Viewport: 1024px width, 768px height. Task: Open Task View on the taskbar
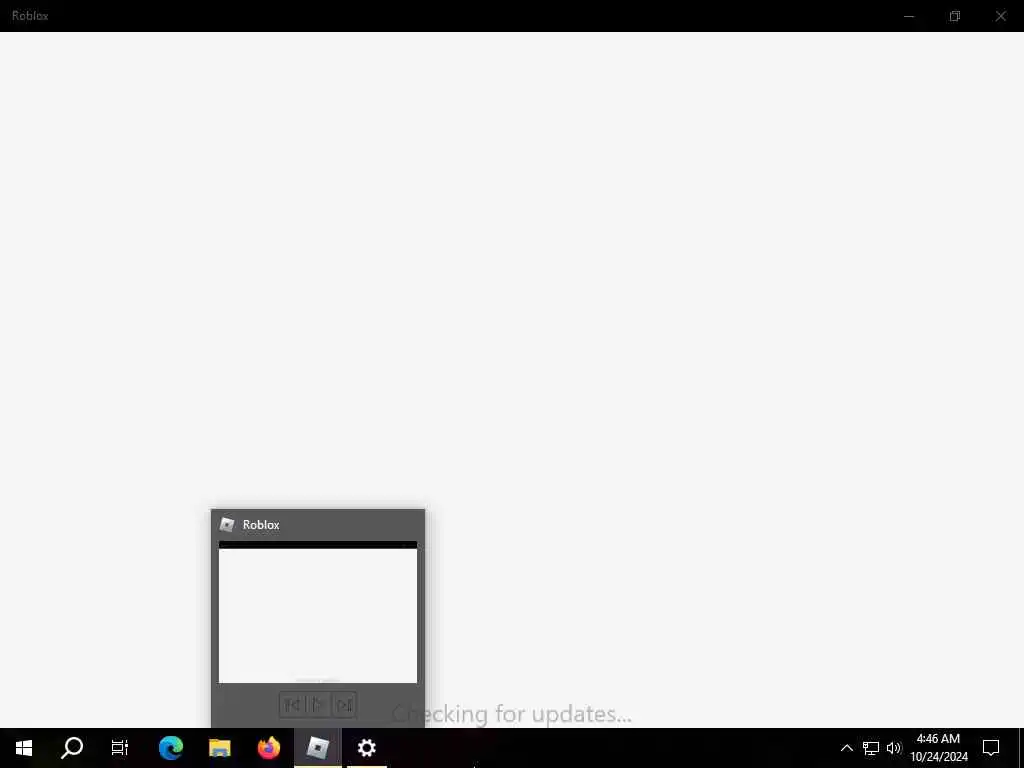pos(120,748)
